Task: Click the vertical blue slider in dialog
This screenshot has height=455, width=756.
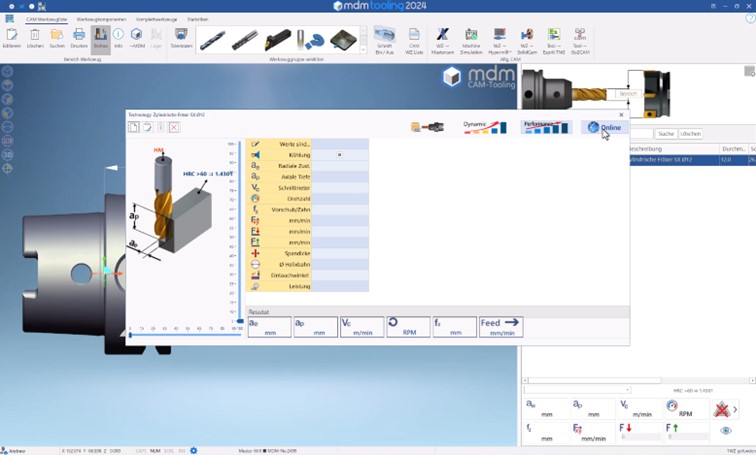Action: coord(240,231)
